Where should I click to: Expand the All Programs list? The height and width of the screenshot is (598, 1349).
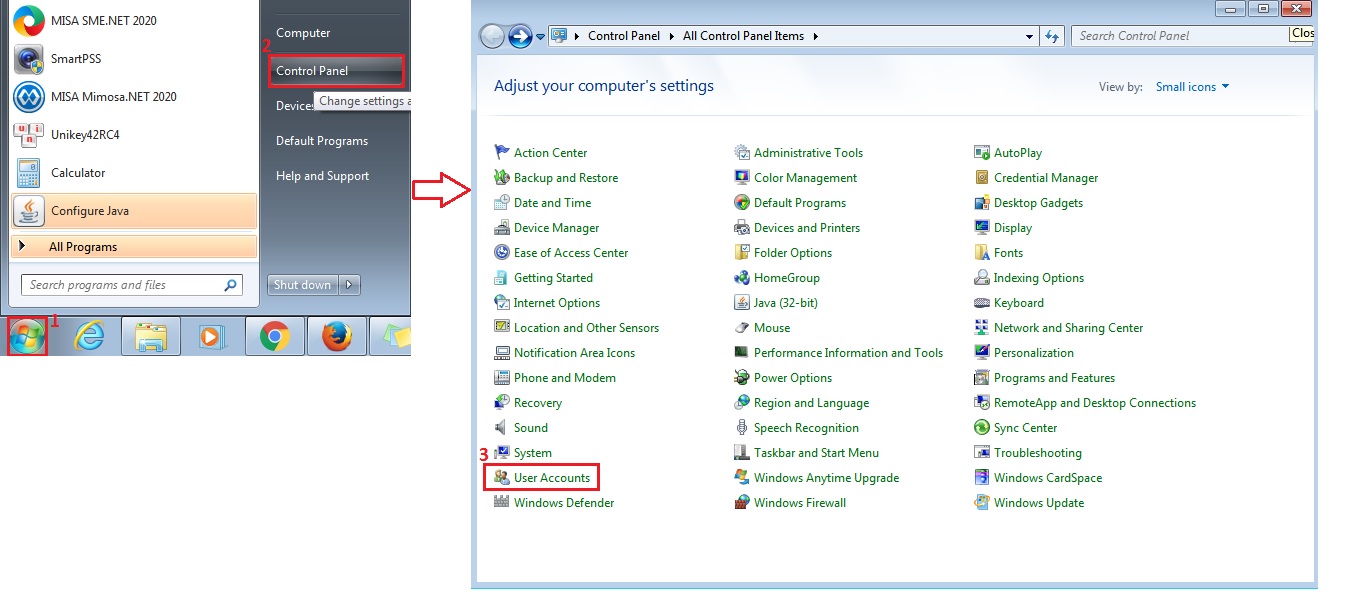(x=134, y=247)
